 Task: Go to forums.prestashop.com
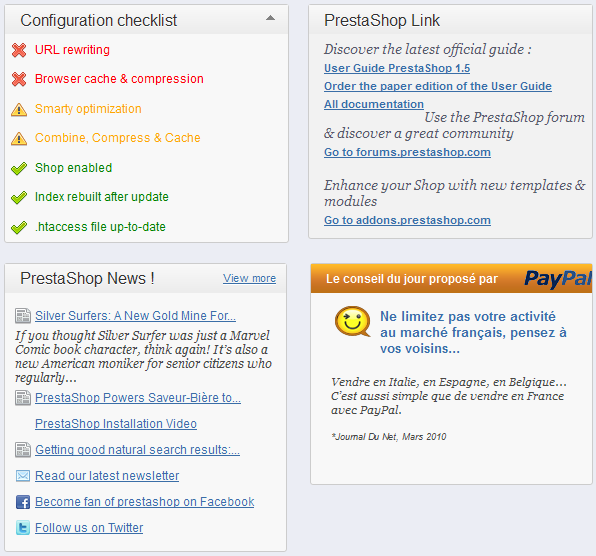[407, 152]
